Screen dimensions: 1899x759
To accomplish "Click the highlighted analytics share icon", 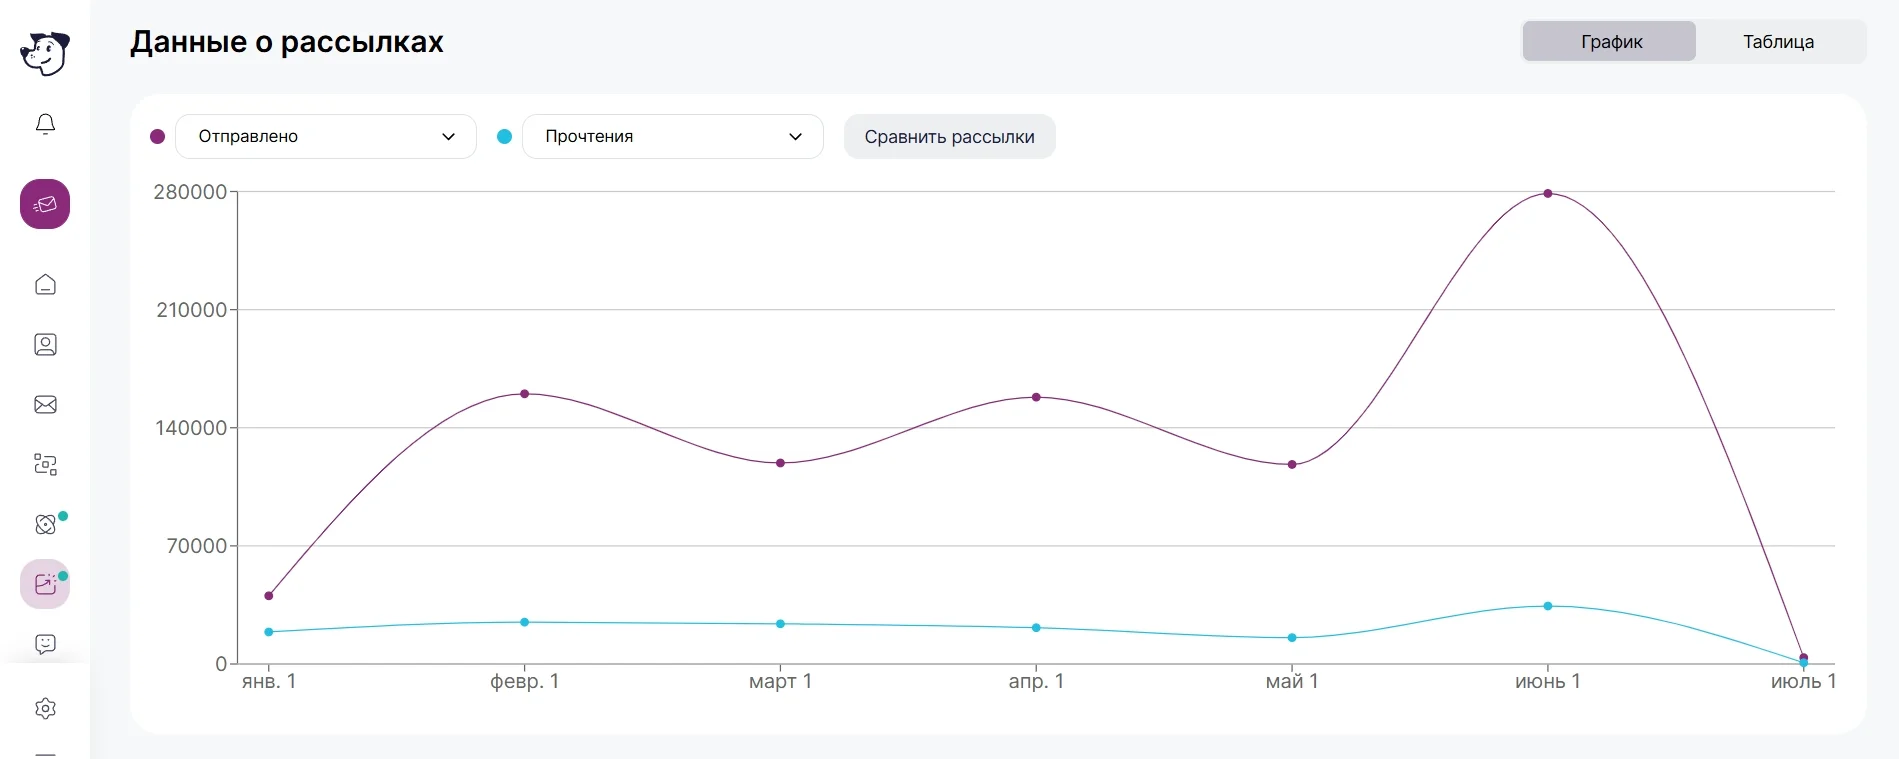I will click(45, 584).
